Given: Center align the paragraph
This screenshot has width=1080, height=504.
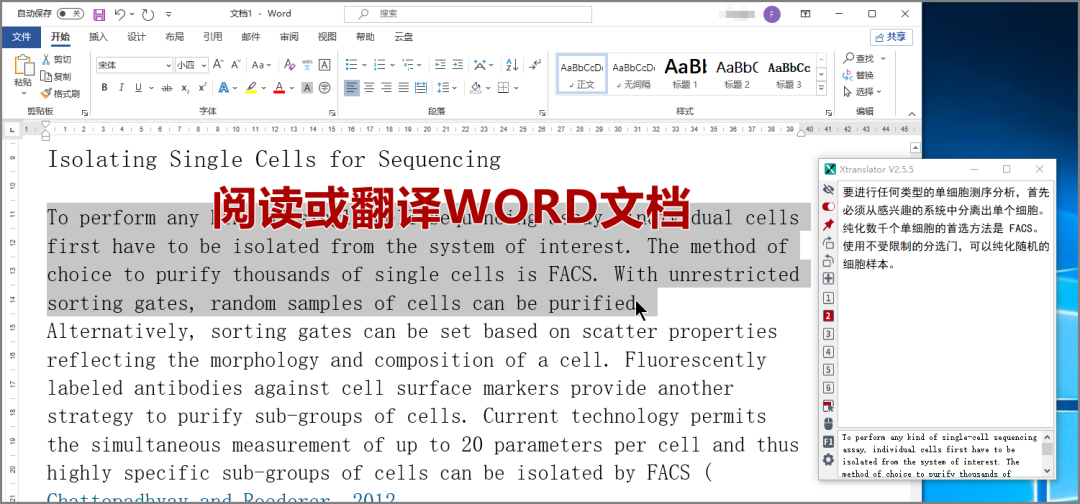Looking at the screenshot, I should [369, 87].
